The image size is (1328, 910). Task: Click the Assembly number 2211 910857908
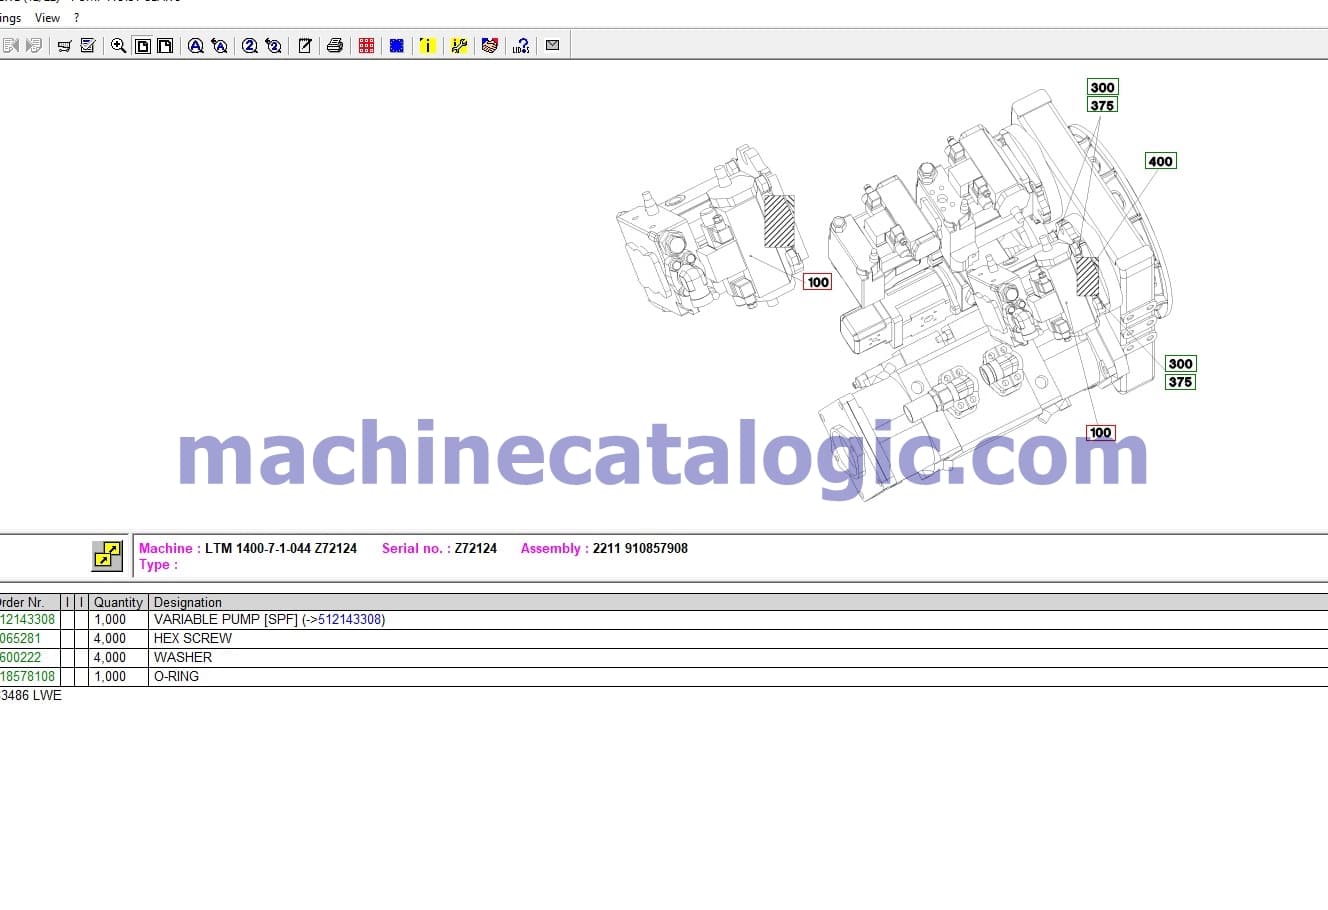tap(640, 548)
